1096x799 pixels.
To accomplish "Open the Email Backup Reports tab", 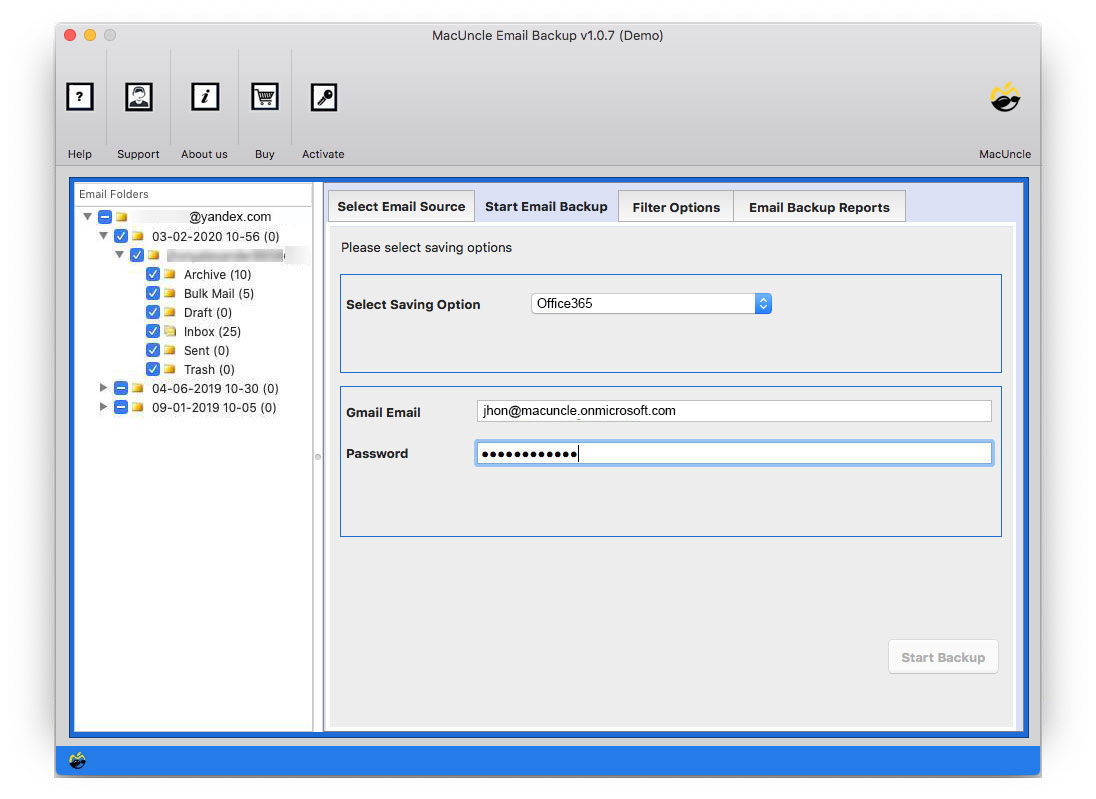I will coord(819,207).
